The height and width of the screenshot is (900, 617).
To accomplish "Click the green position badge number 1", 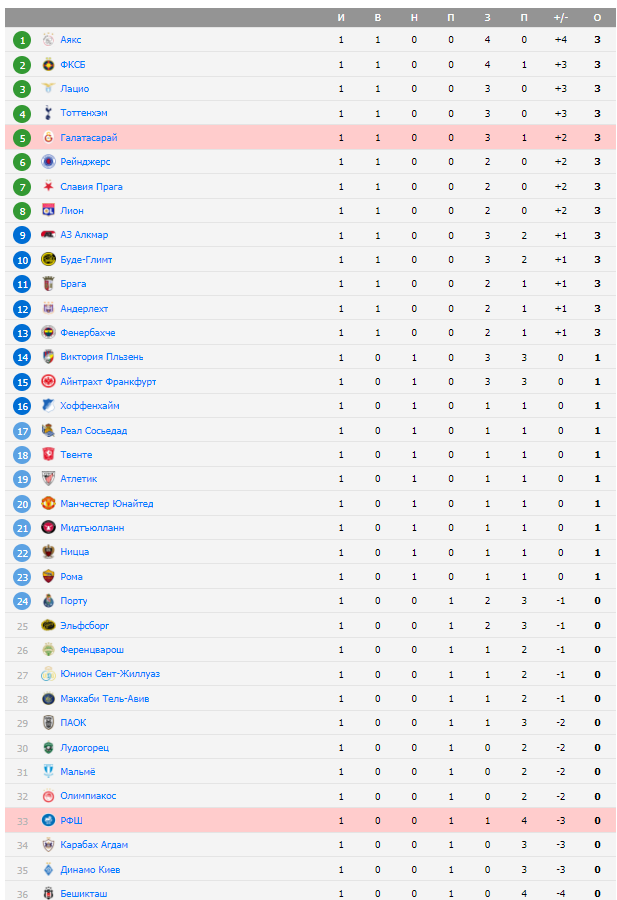I will (x=22, y=40).
